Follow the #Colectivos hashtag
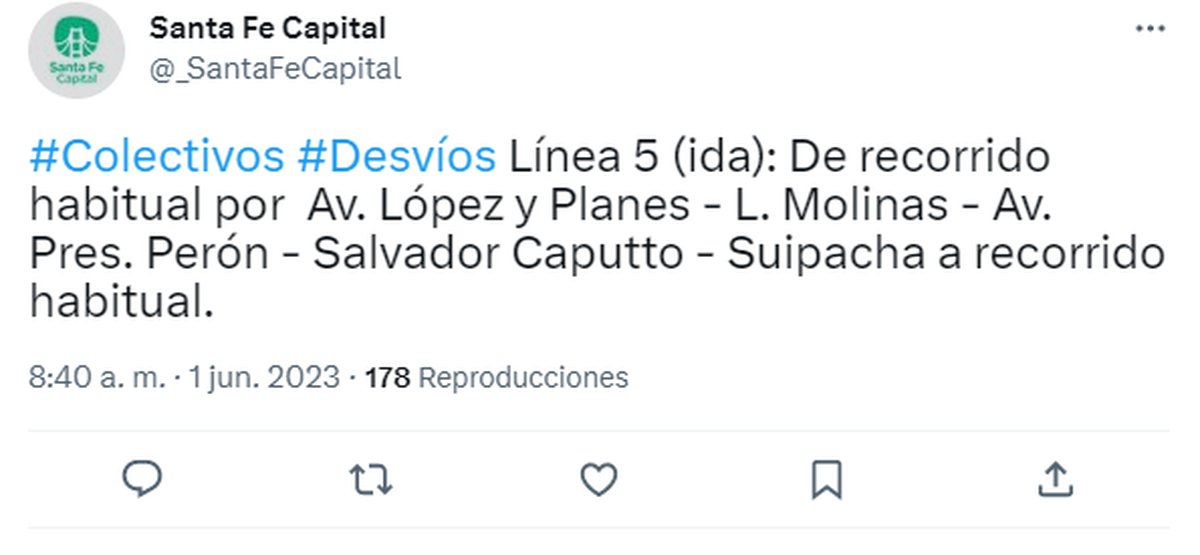1200x555 pixels. (157, 157)
